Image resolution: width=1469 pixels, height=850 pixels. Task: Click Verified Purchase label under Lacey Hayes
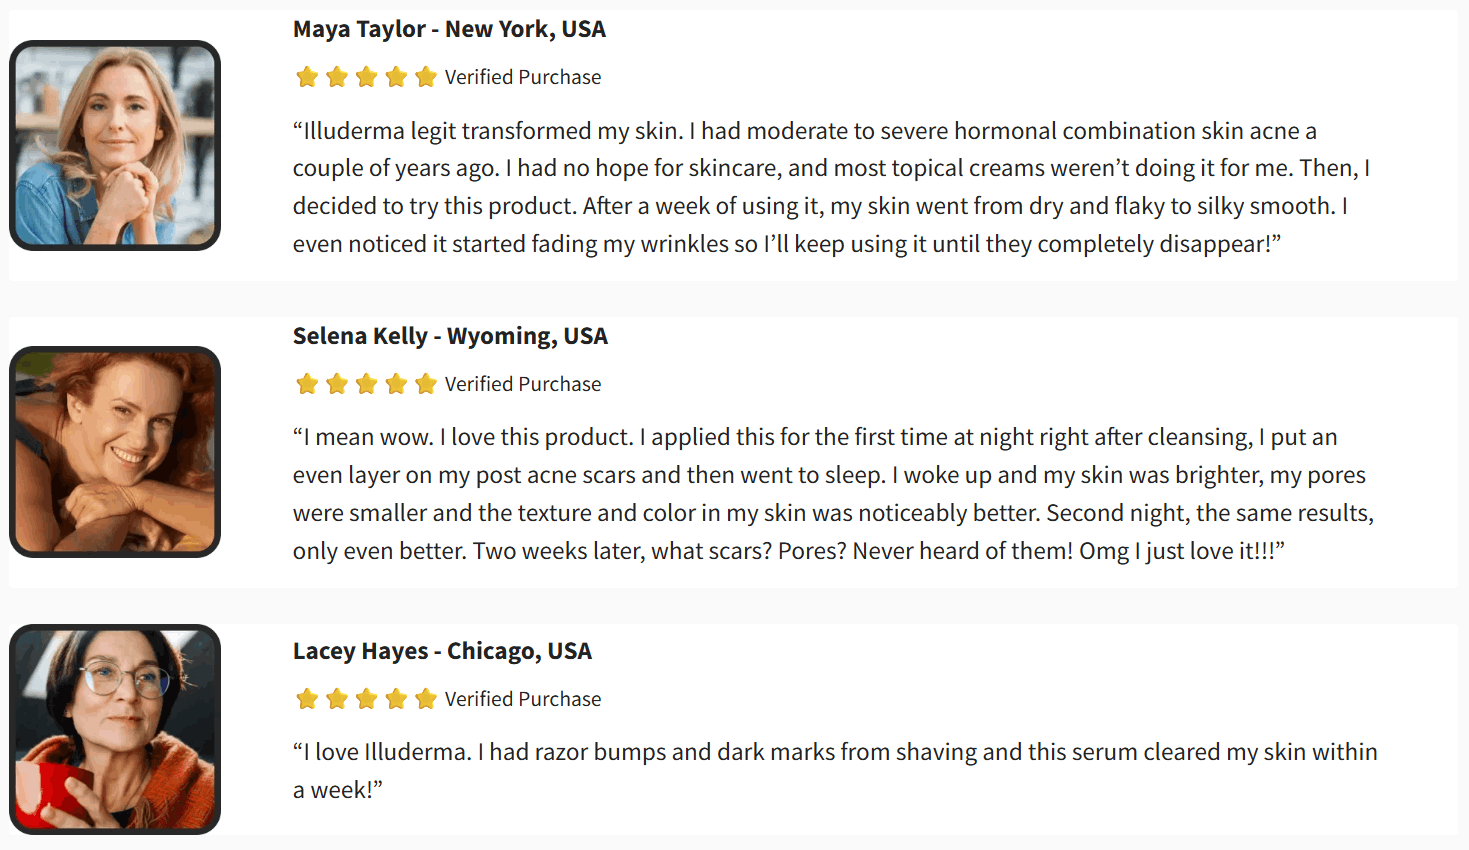coord(523,699)
